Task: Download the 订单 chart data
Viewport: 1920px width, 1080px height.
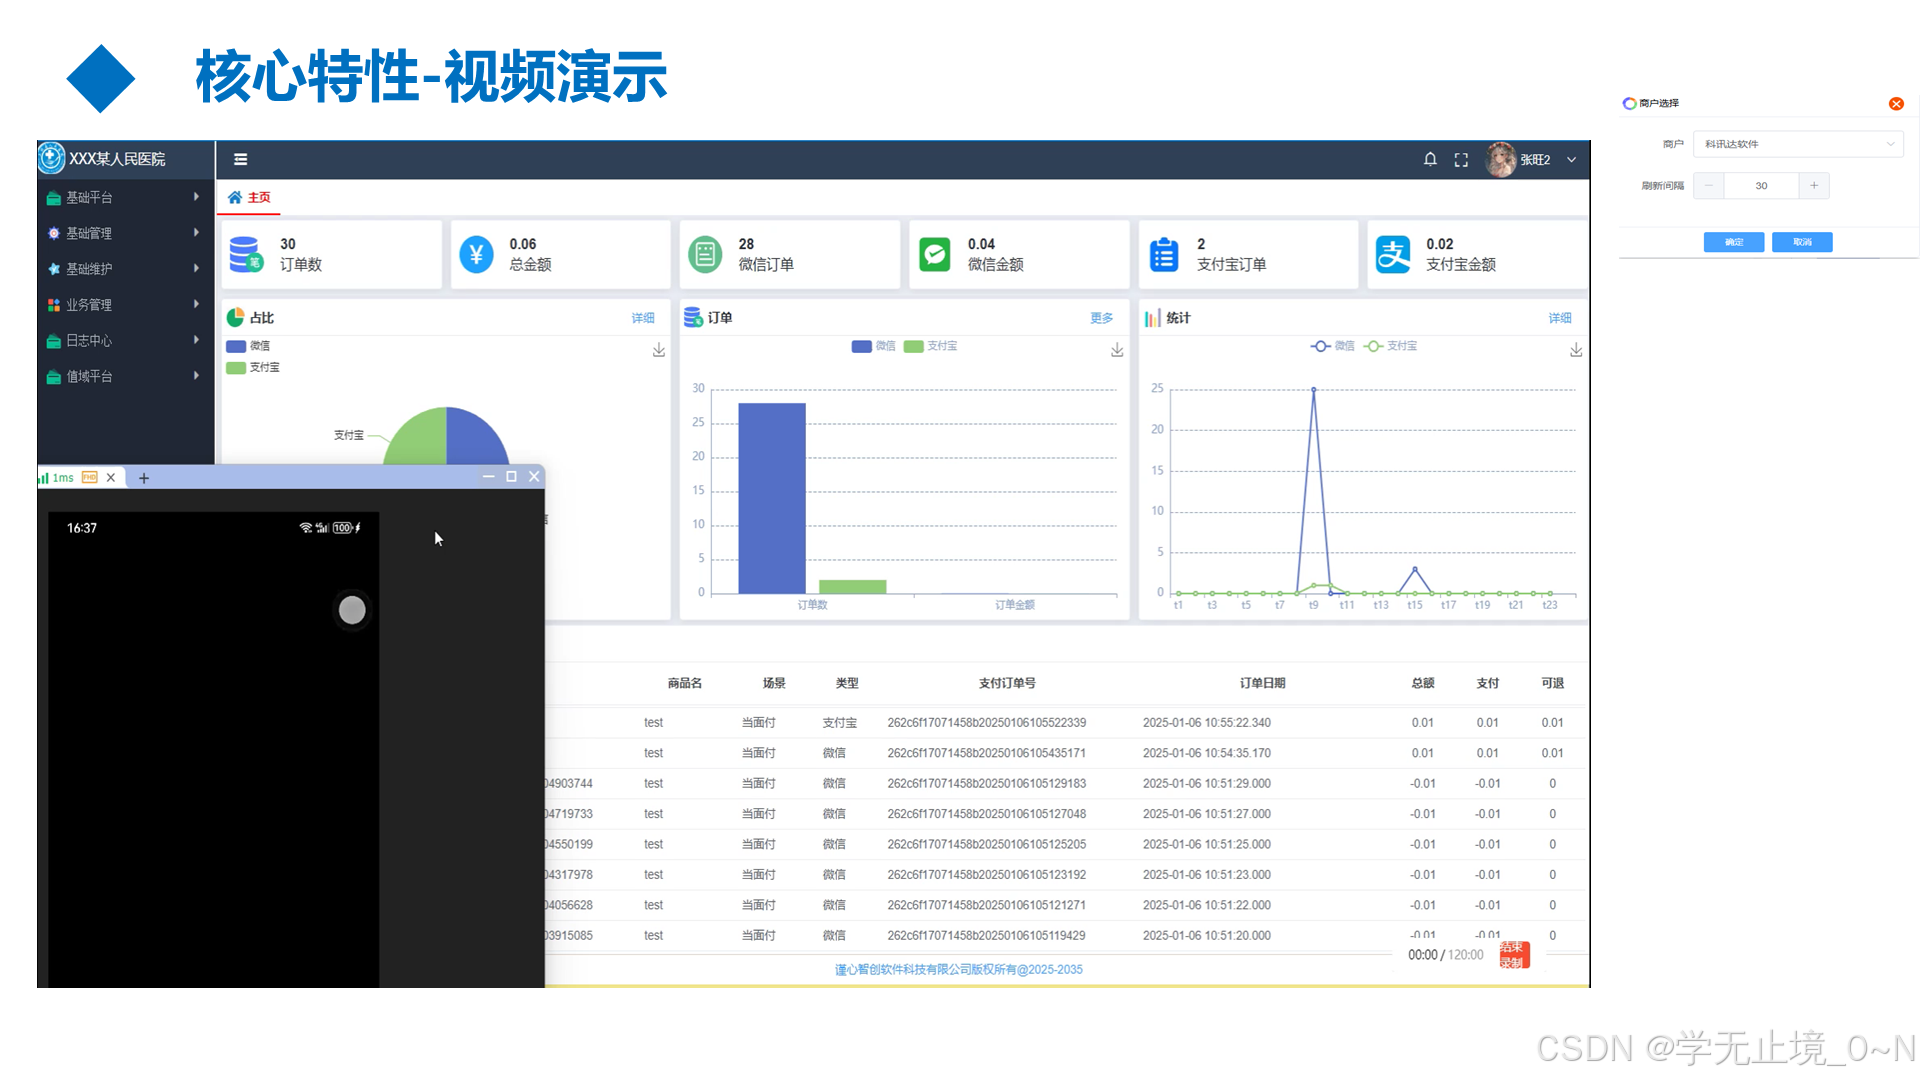Action: coord(1116,350)
